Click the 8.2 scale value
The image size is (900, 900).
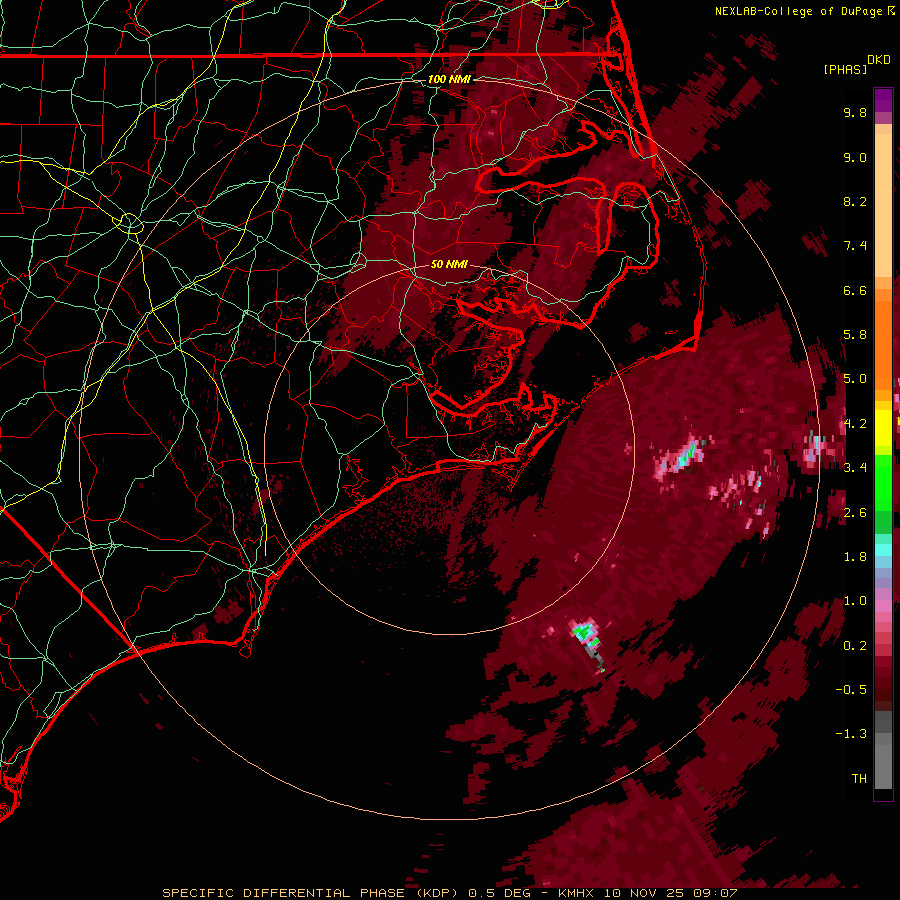point(855,201)
